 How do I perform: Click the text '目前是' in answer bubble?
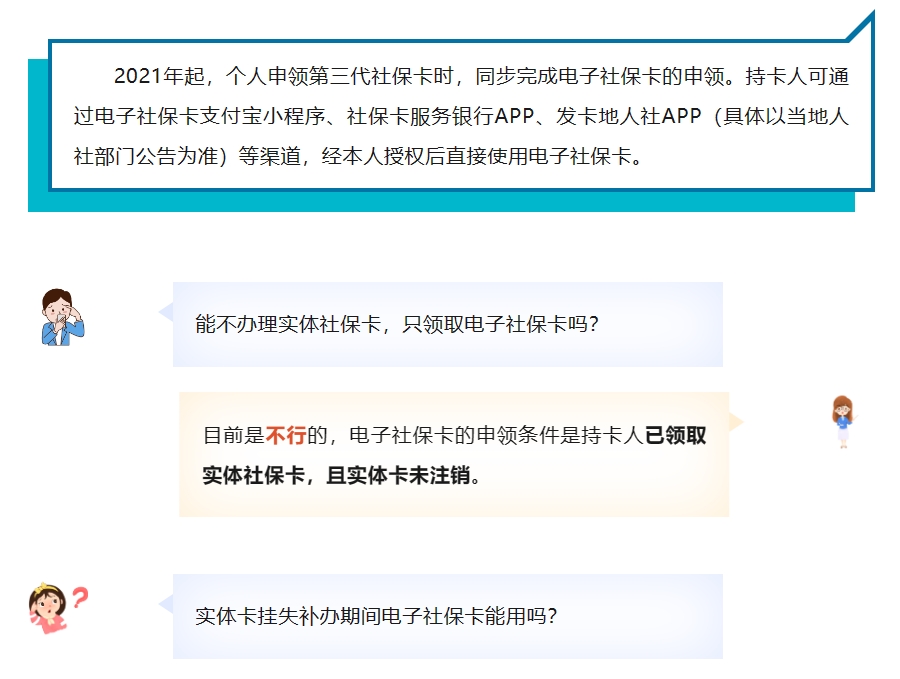point(234,435)
